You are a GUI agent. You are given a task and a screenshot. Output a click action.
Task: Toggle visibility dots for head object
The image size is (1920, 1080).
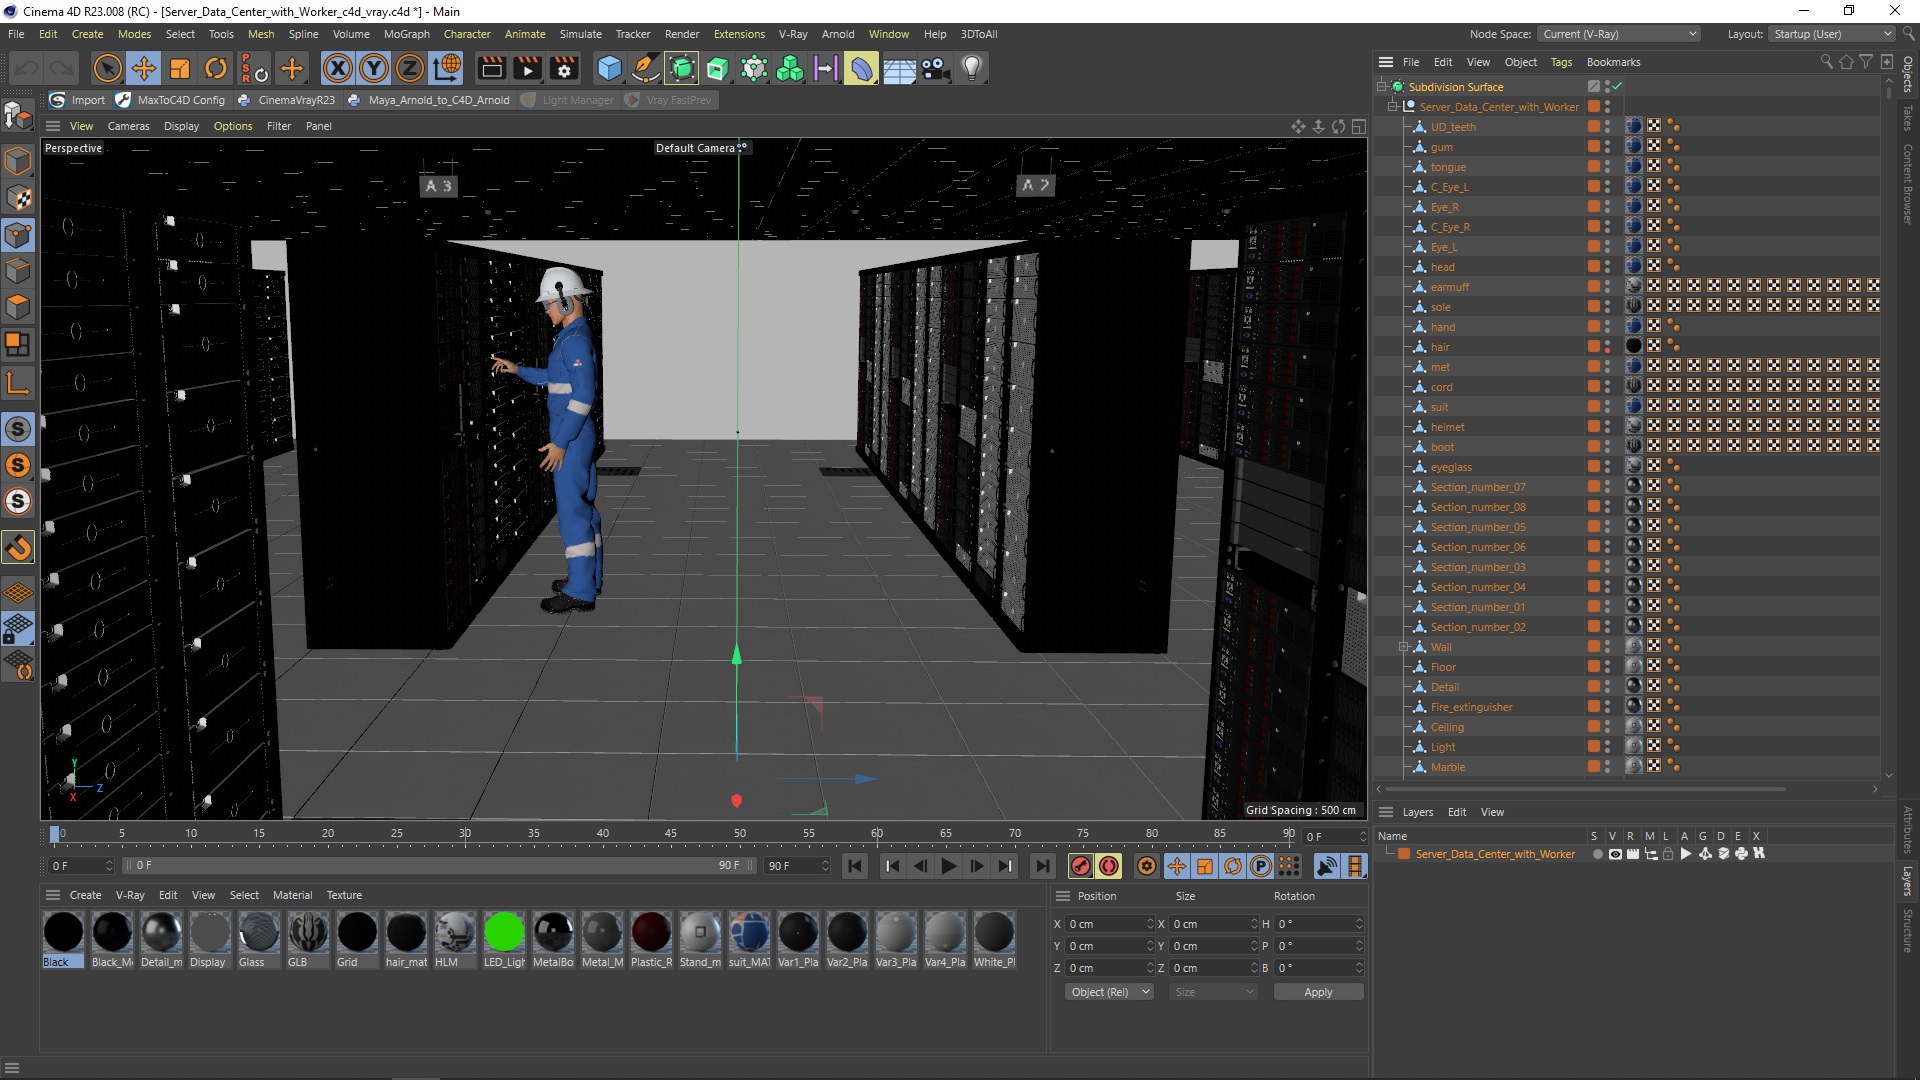click(x=1607, y=267)
